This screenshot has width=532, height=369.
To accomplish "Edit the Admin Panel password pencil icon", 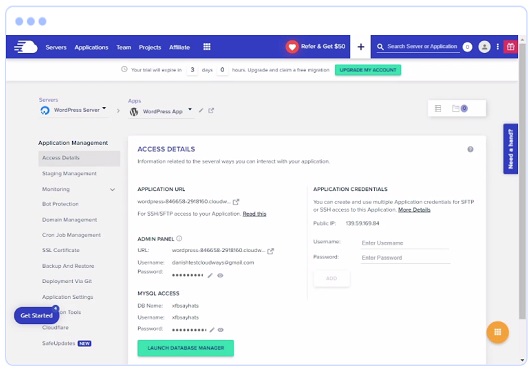I will click(210, 275).
